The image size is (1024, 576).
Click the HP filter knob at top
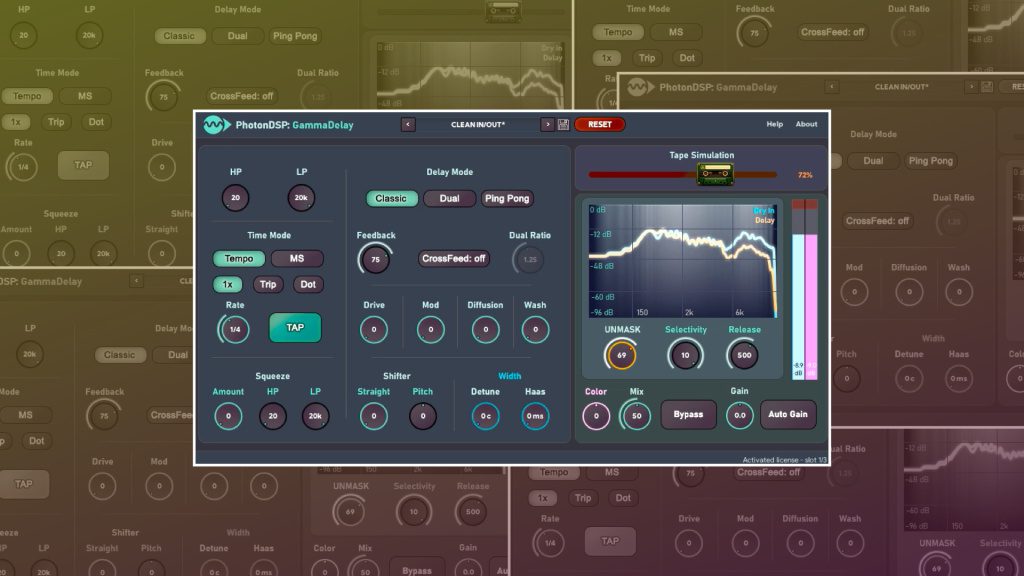(x=235, y=198)
